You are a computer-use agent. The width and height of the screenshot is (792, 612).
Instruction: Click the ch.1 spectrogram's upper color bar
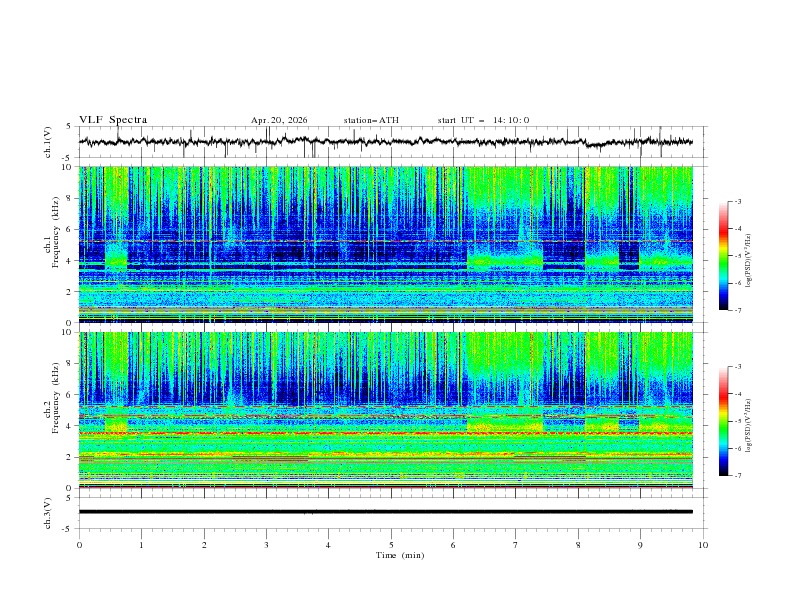723,255
